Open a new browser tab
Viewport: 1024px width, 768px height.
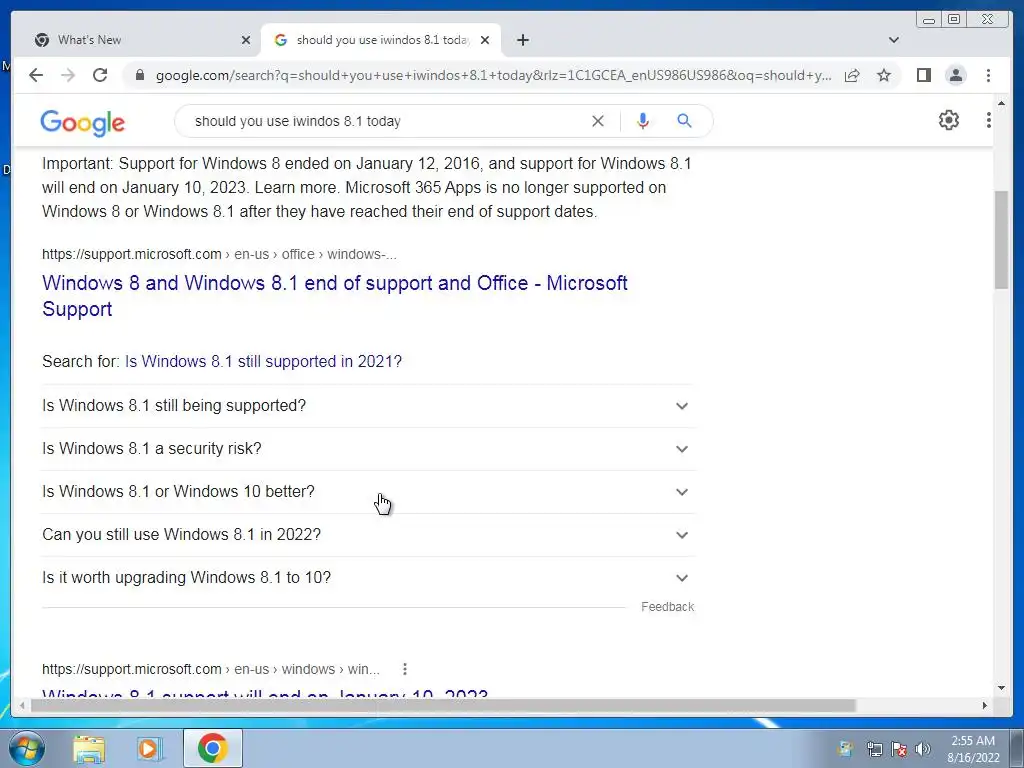522,40
